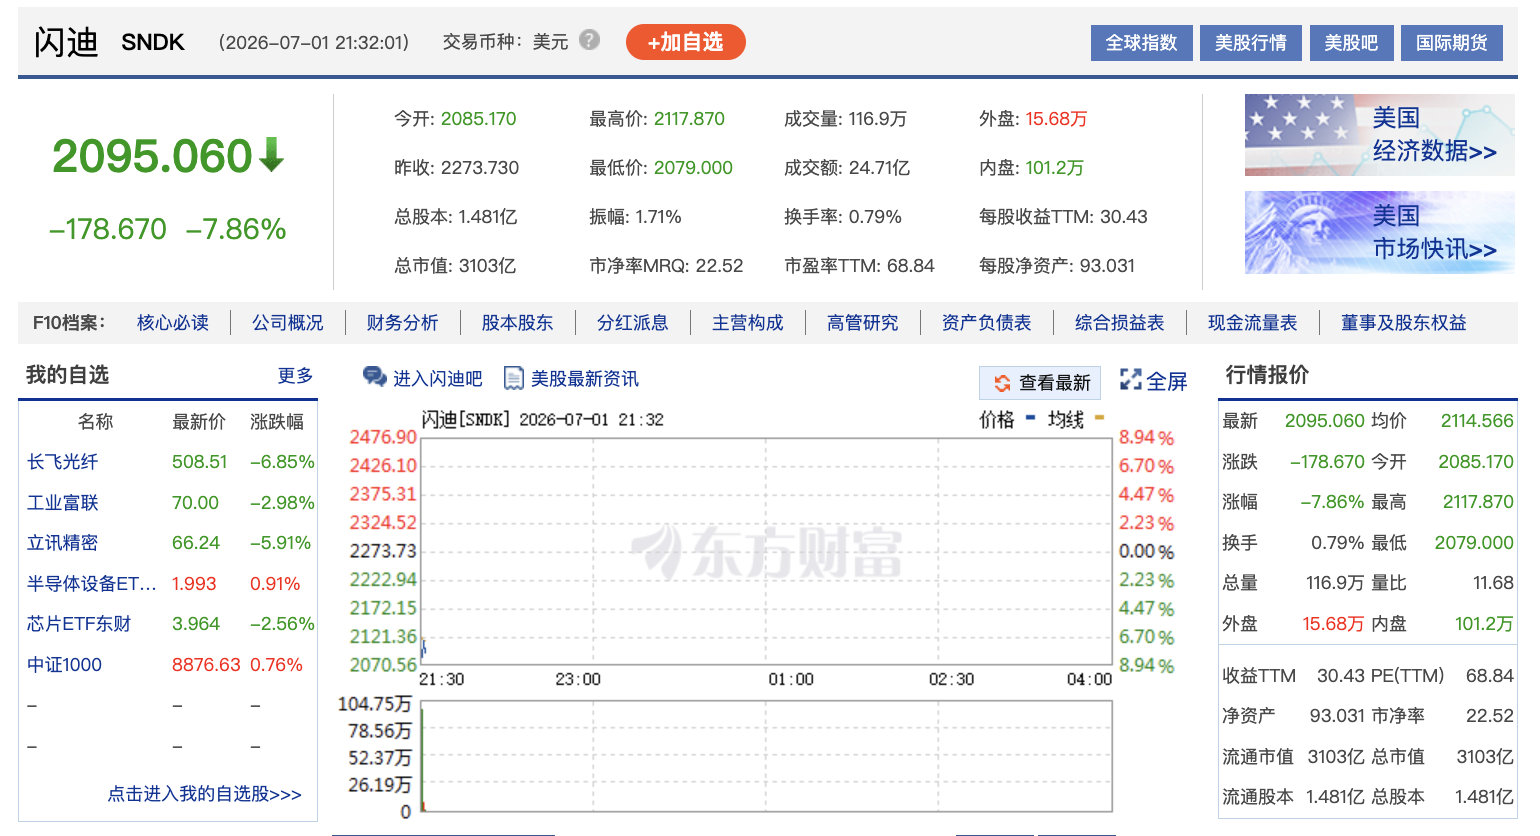Click the green down arrow beside price
This screenshot has height=836, width=1540.
(x=272, y=155)
